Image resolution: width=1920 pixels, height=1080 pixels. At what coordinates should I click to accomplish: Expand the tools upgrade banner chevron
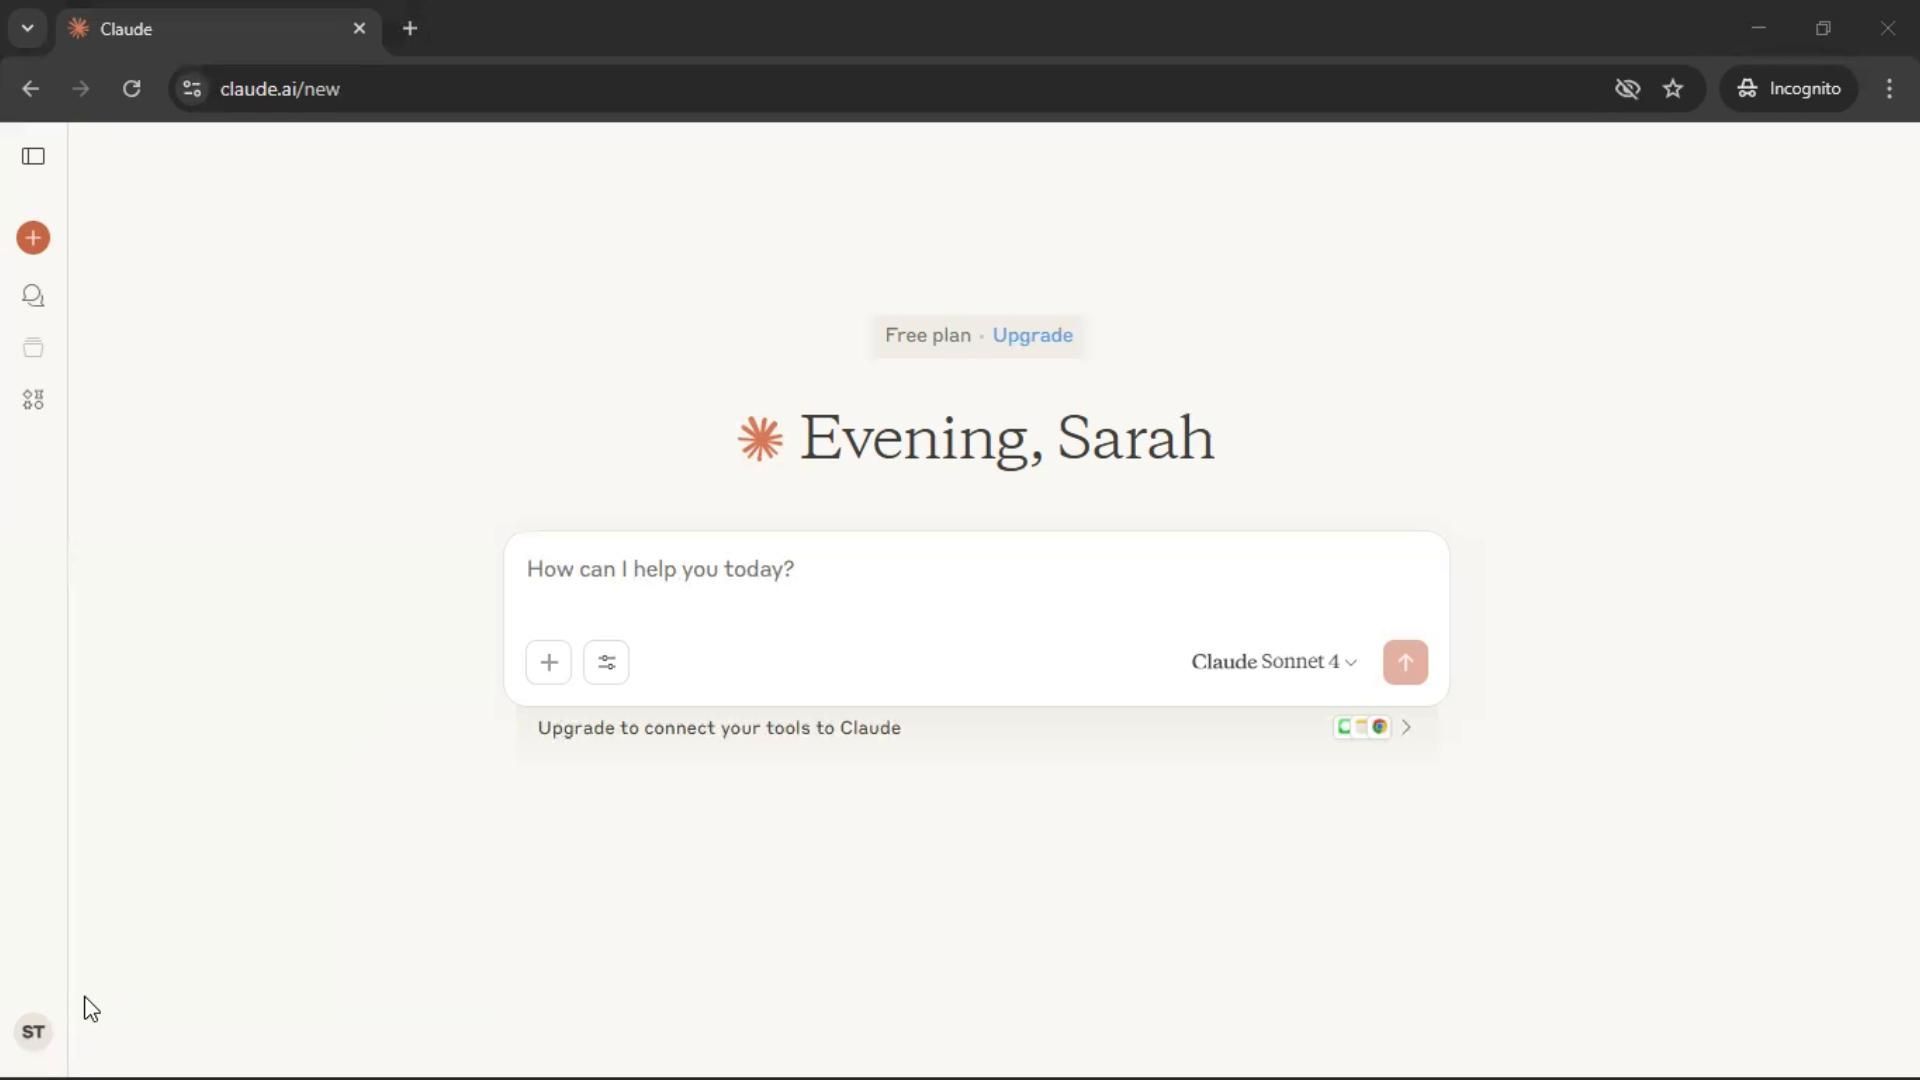tap(1406, 727)
